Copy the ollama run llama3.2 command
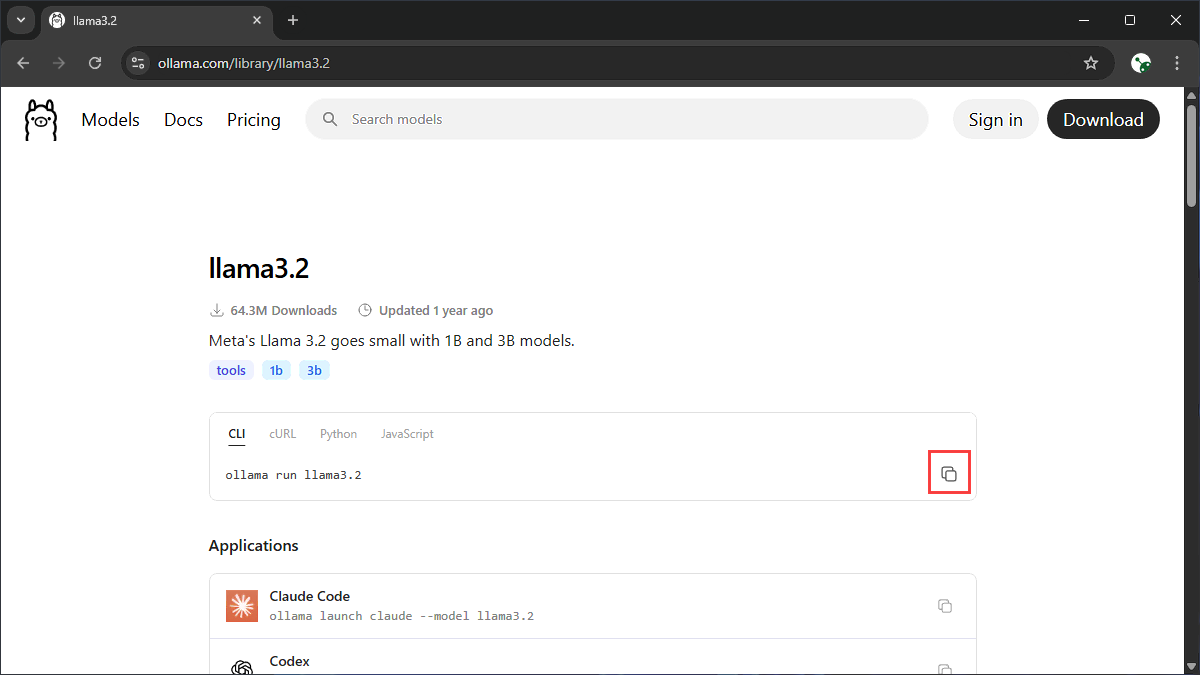Viewport: 1200px width, 675px height. 950,474
